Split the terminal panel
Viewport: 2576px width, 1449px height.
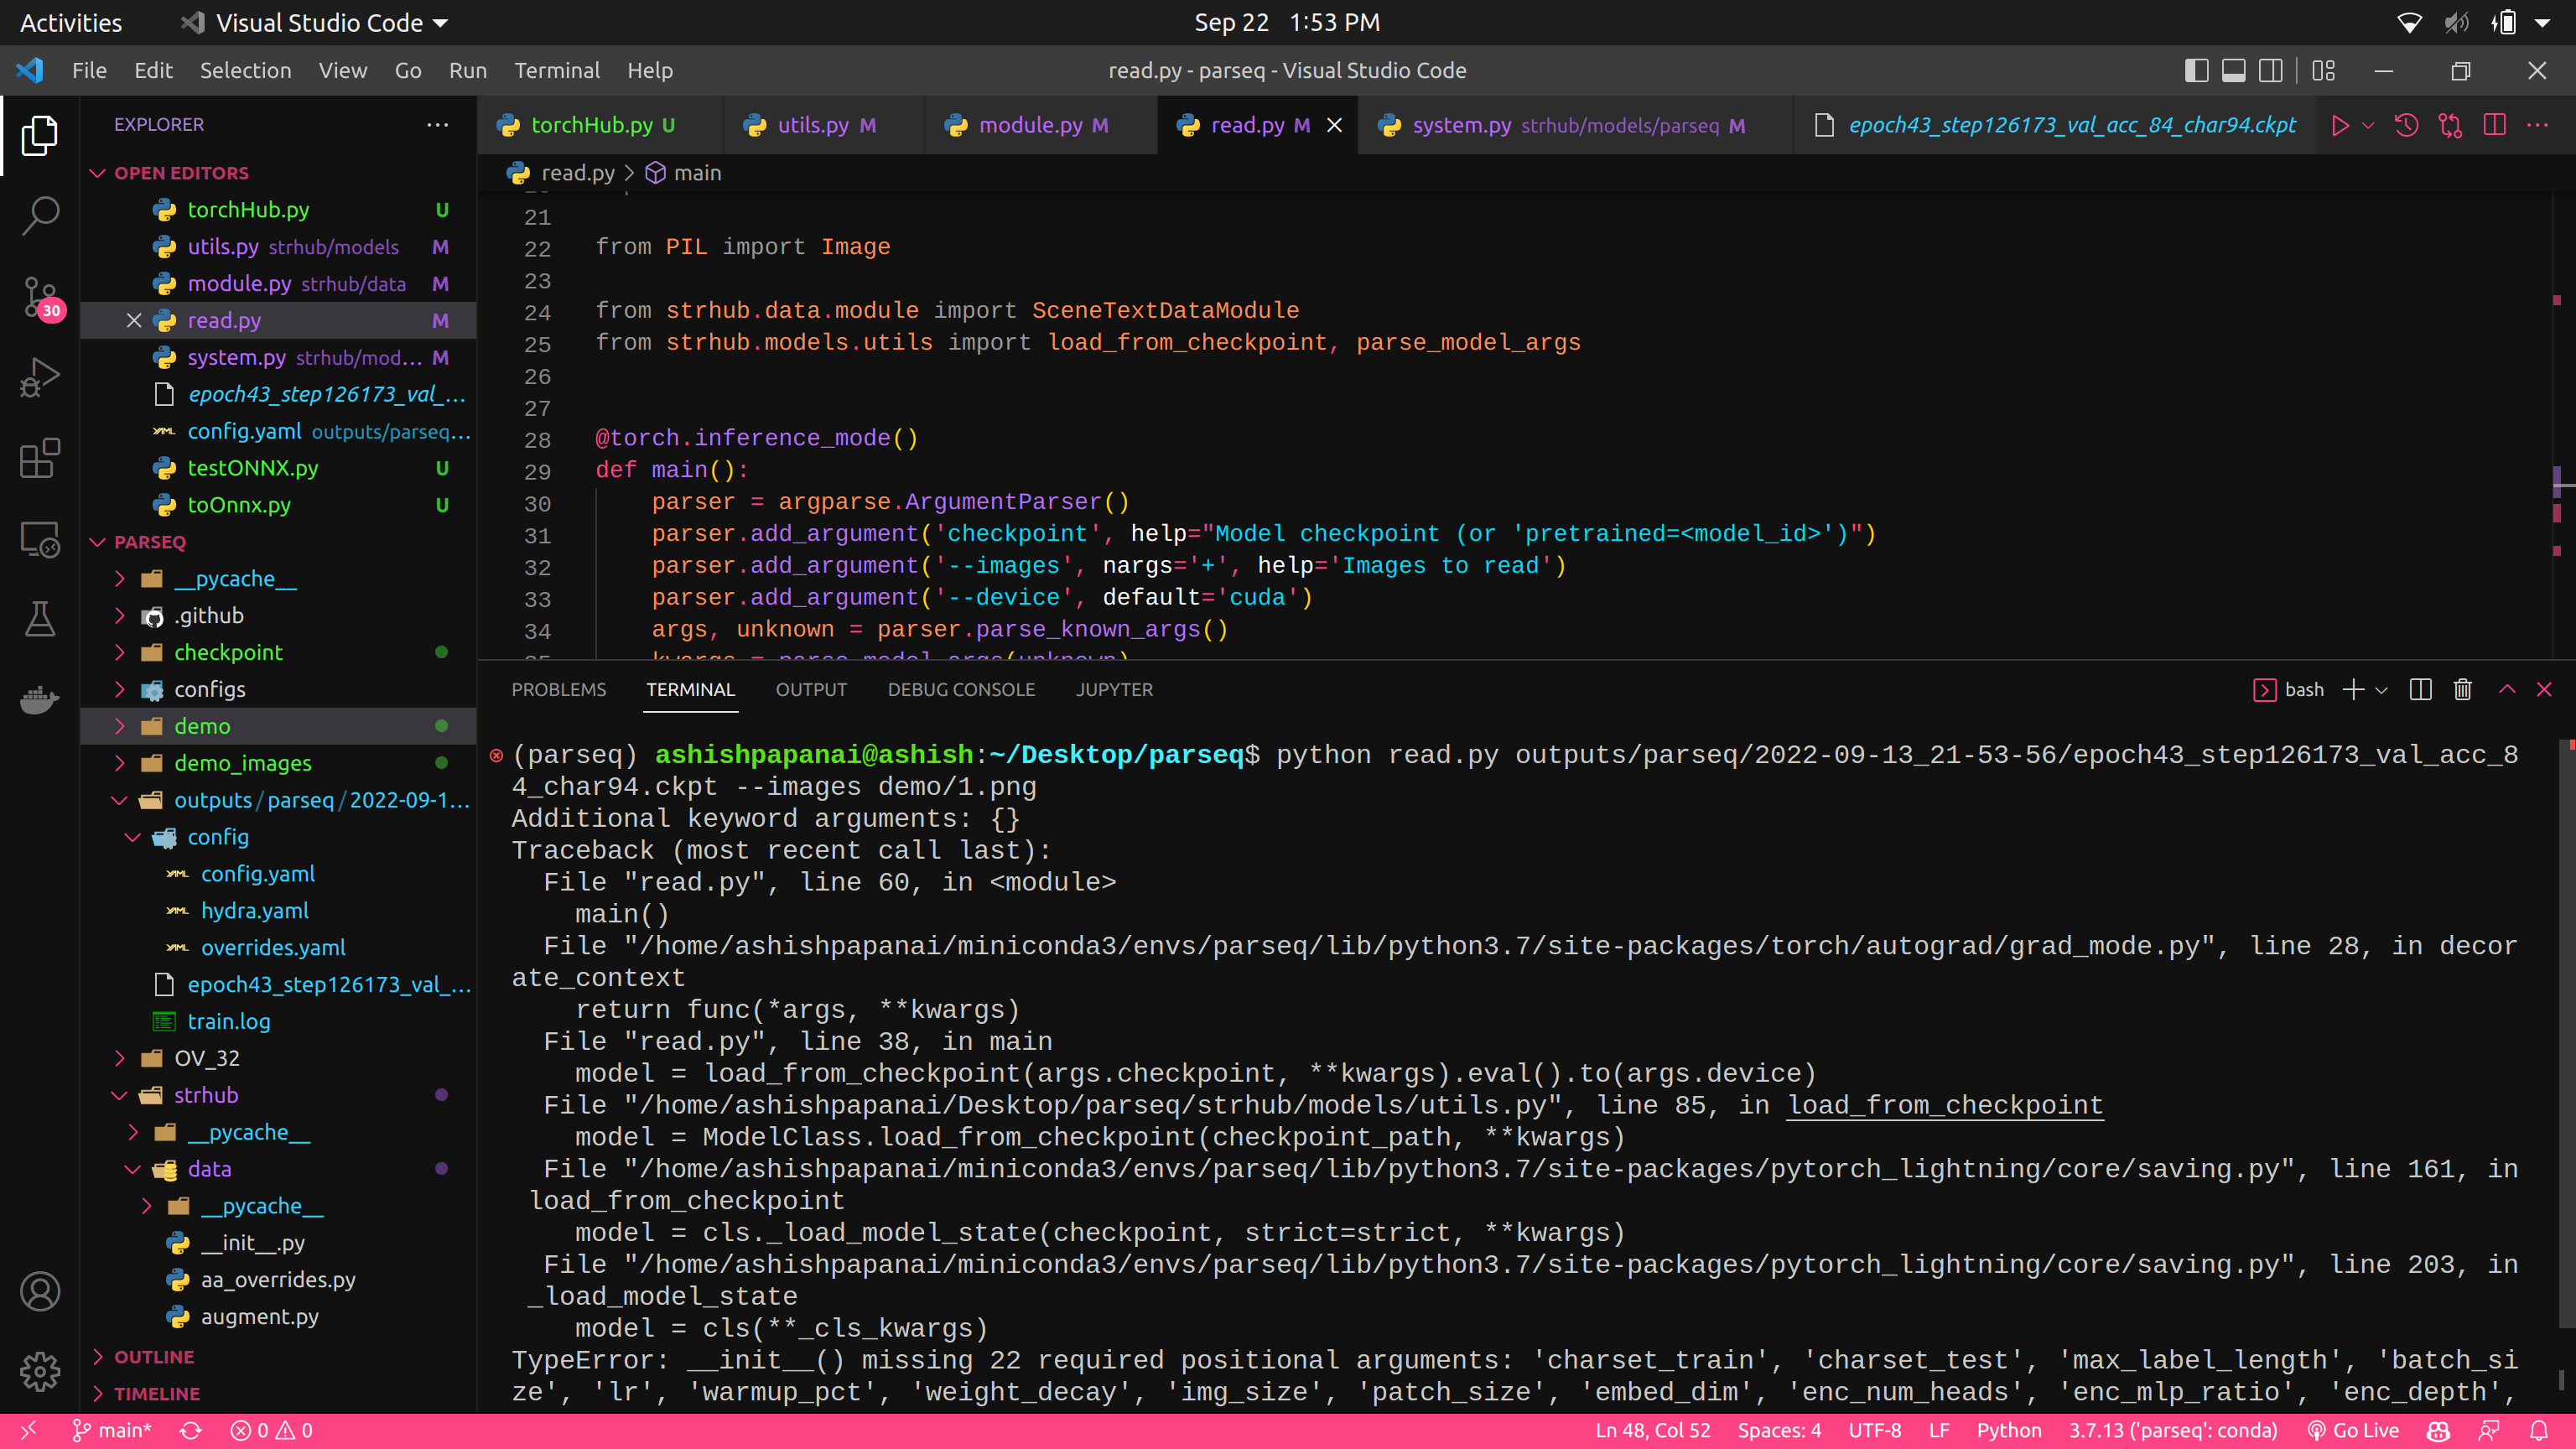pyautogui.click(x=2420, y=690)
